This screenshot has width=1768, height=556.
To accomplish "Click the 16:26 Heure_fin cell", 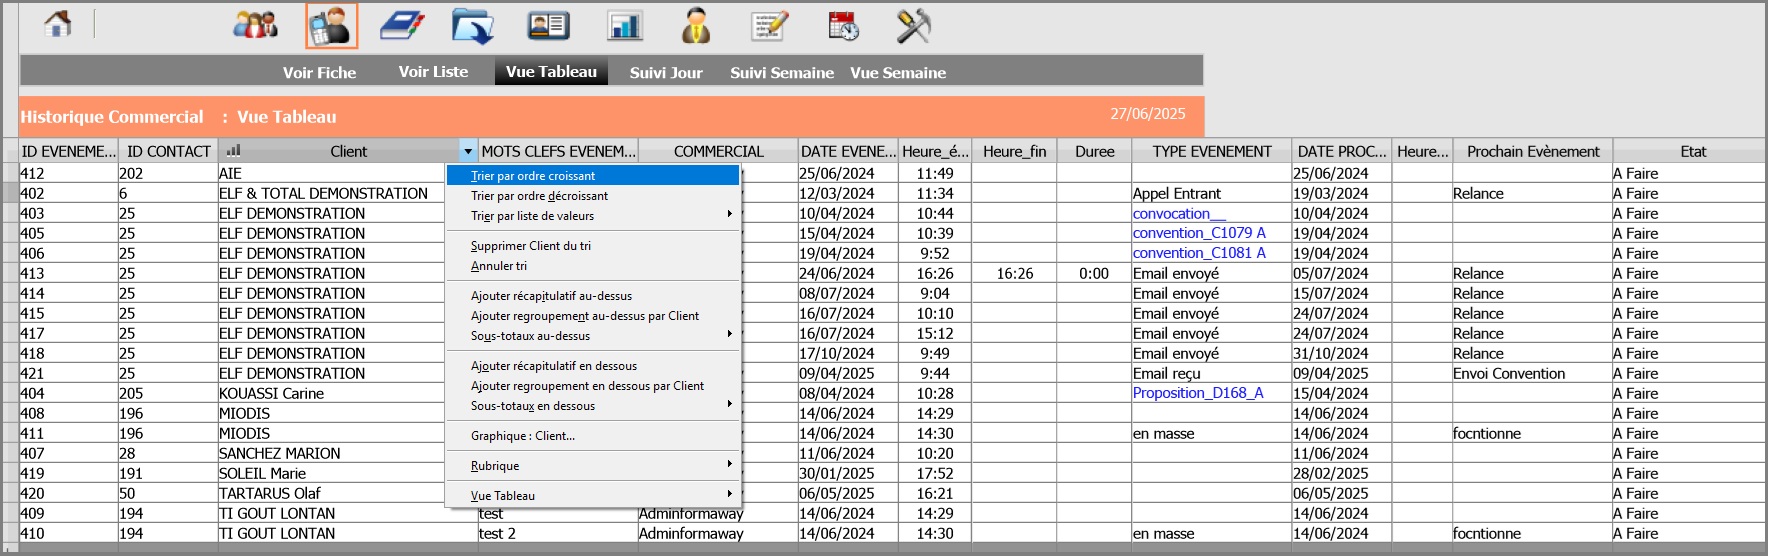I will pos(1014,273).
